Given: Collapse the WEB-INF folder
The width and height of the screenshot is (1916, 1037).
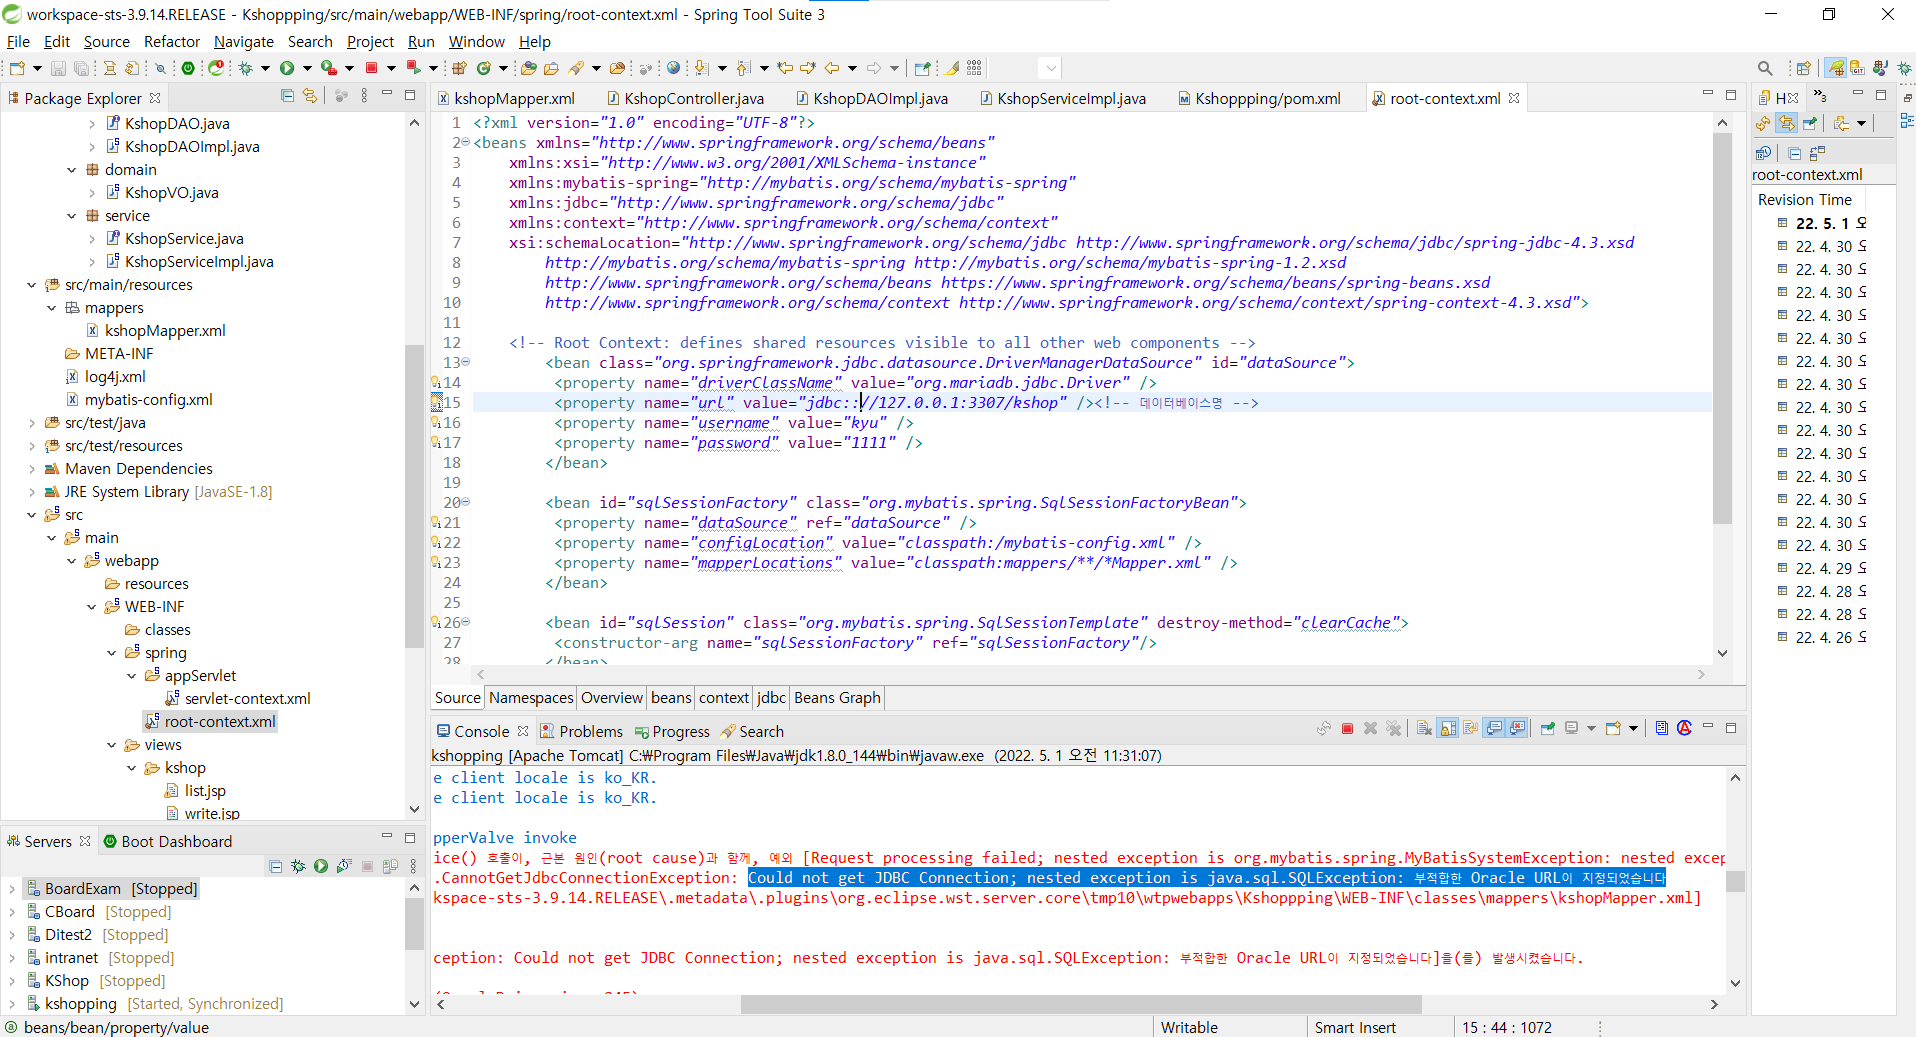Looking at the screenshot, I should [x=91, y=607].
